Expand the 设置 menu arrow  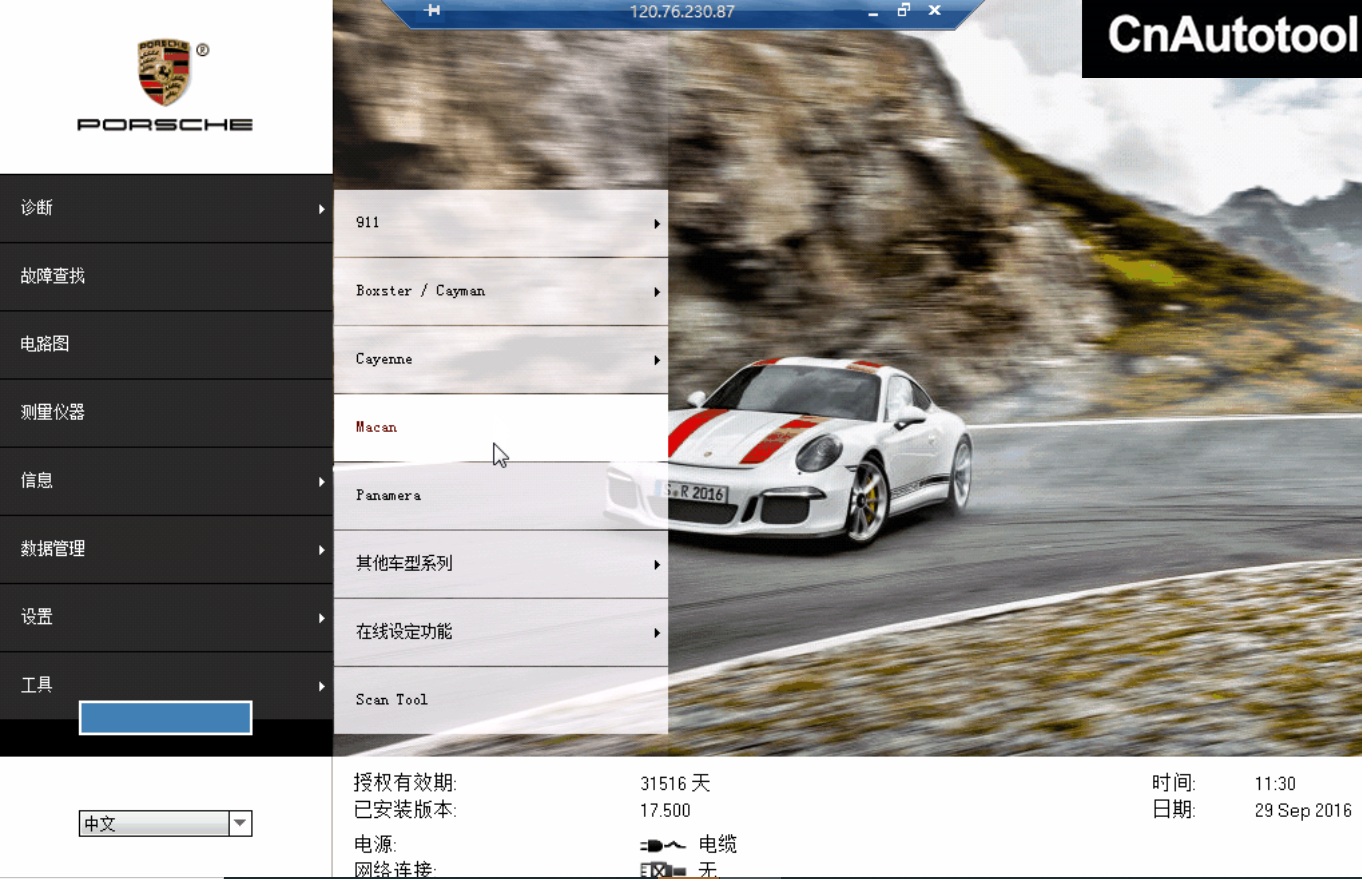(x=322, y=618)
